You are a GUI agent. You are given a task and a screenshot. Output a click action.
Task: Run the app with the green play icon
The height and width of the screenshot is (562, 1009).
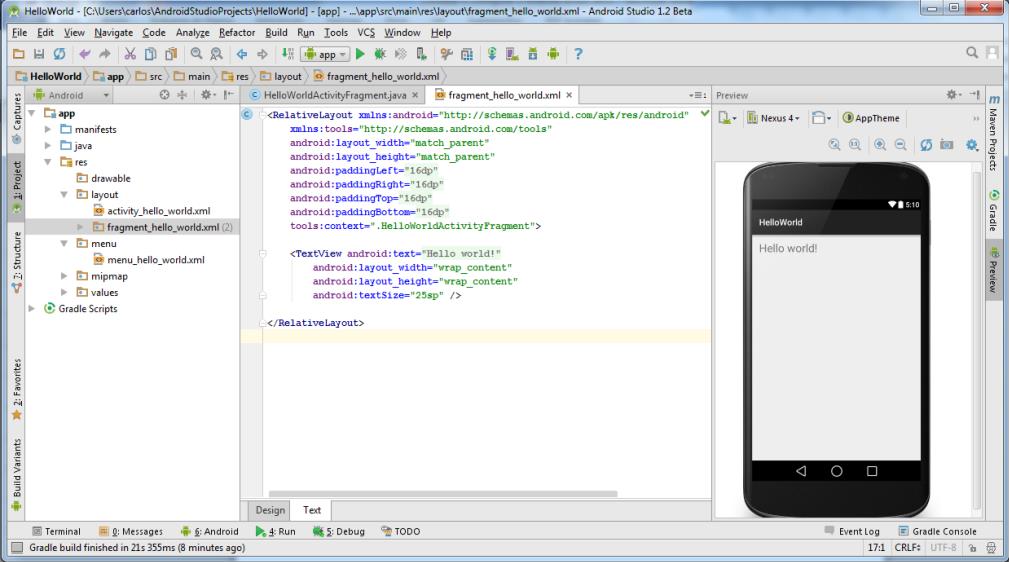pyautogui.click(x=360, y=53)
